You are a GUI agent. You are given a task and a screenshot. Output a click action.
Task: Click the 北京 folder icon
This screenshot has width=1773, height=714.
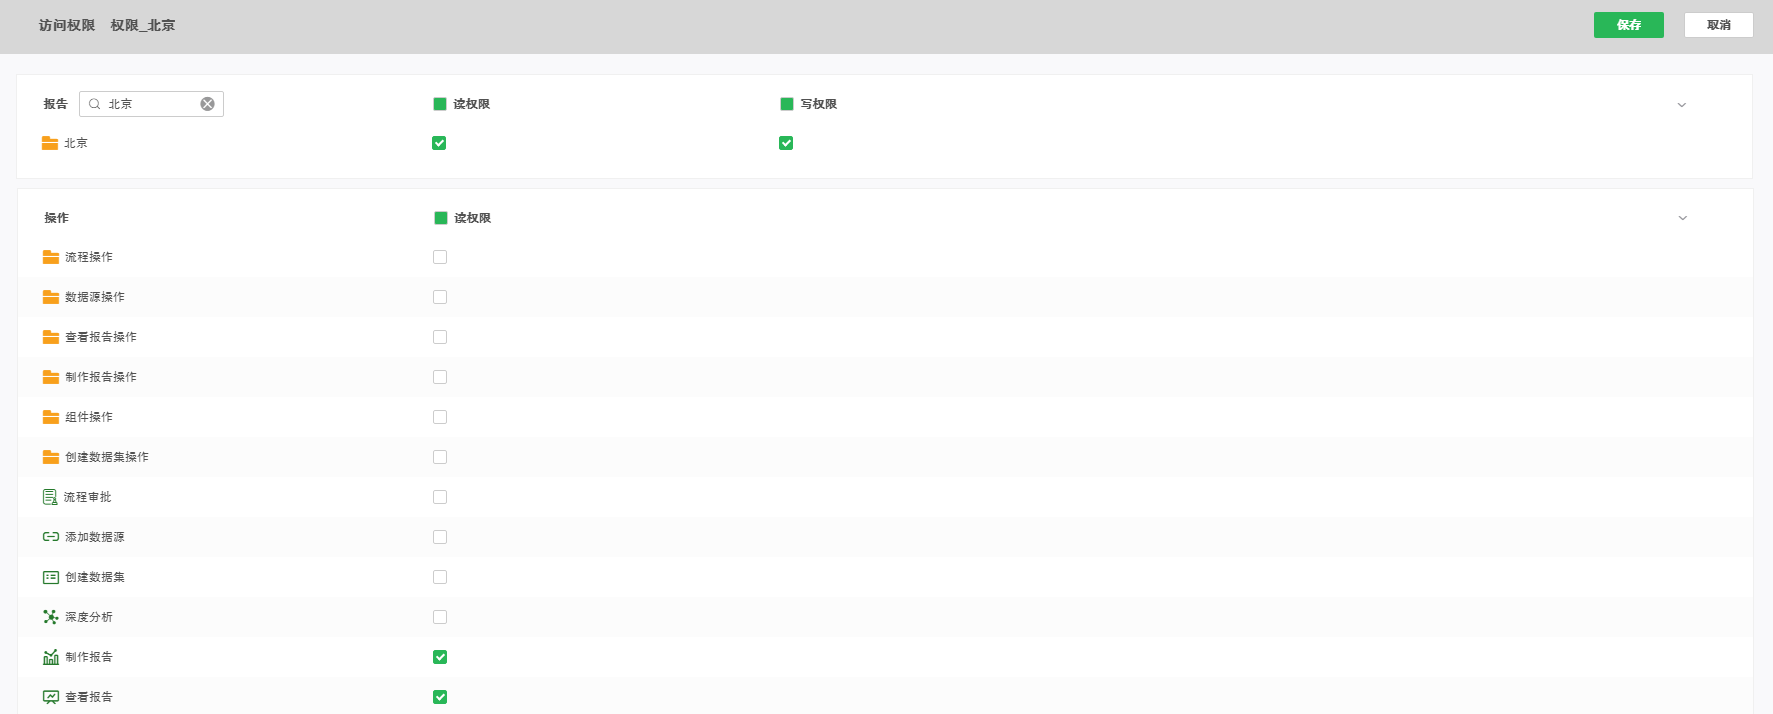click(49, 143)
